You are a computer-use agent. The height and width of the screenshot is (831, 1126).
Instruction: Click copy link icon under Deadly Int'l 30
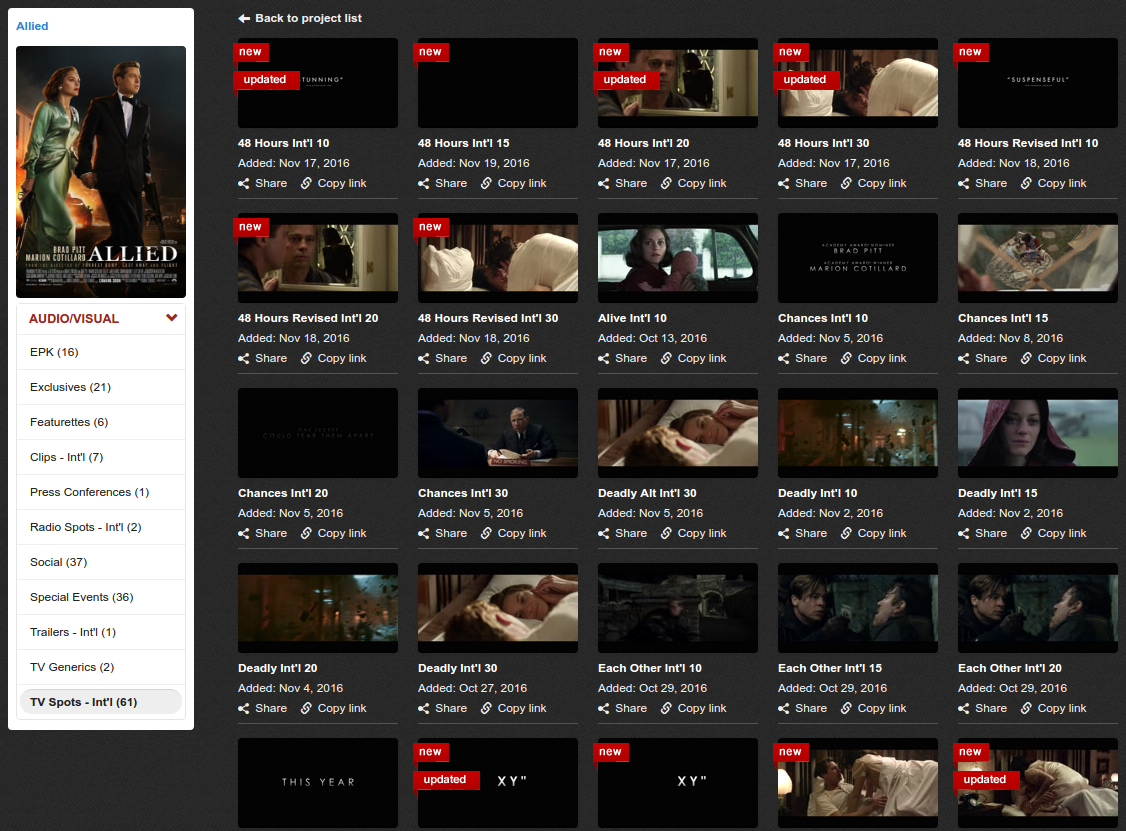click(x=486, y=709)
